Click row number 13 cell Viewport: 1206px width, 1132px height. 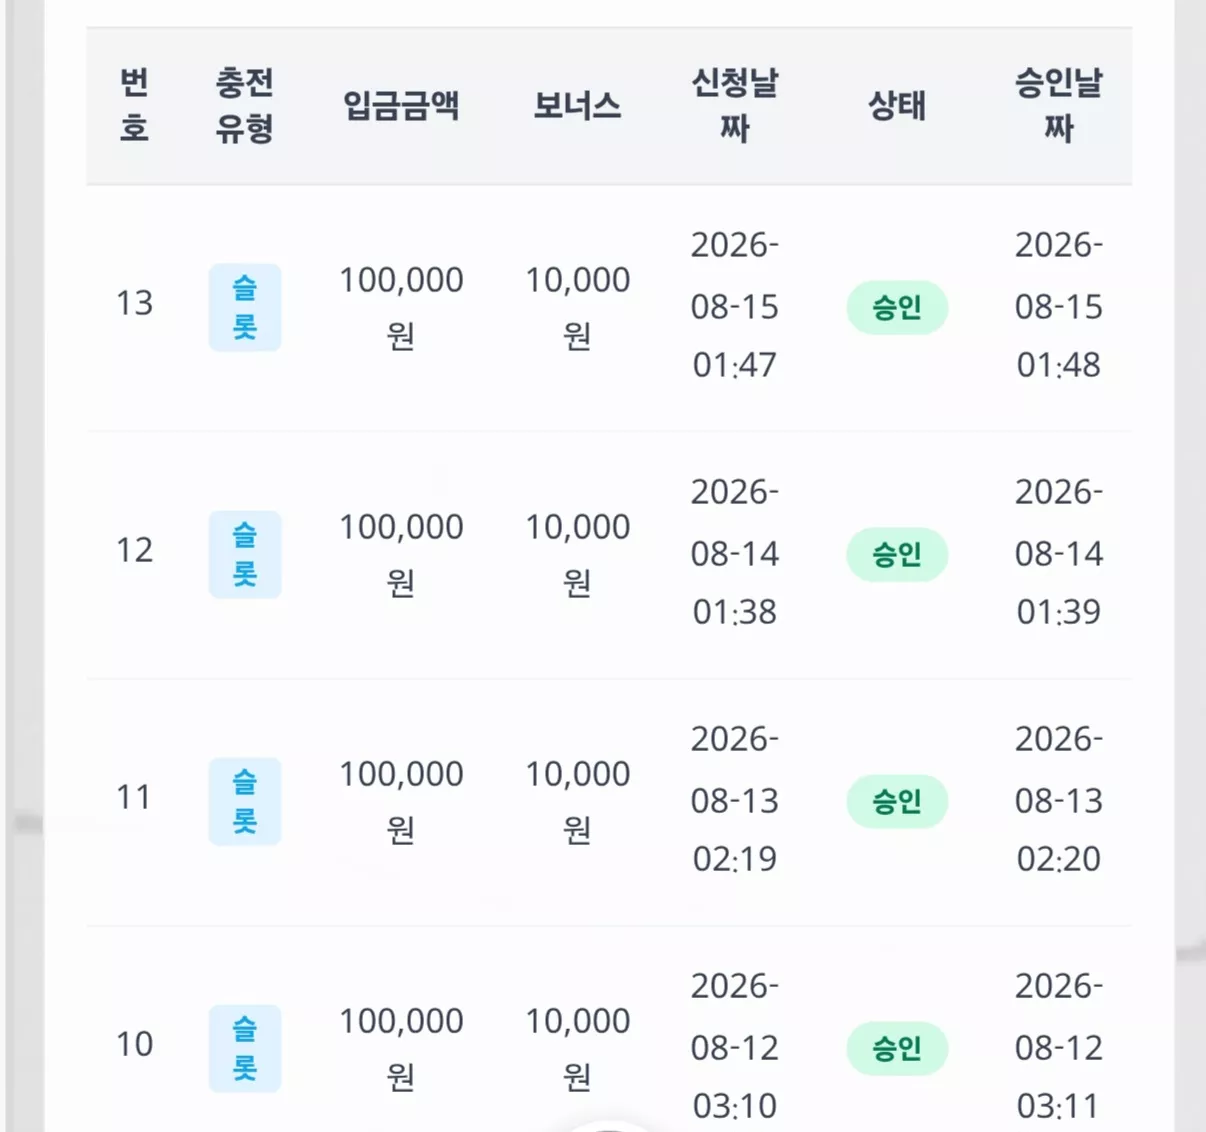134,303
